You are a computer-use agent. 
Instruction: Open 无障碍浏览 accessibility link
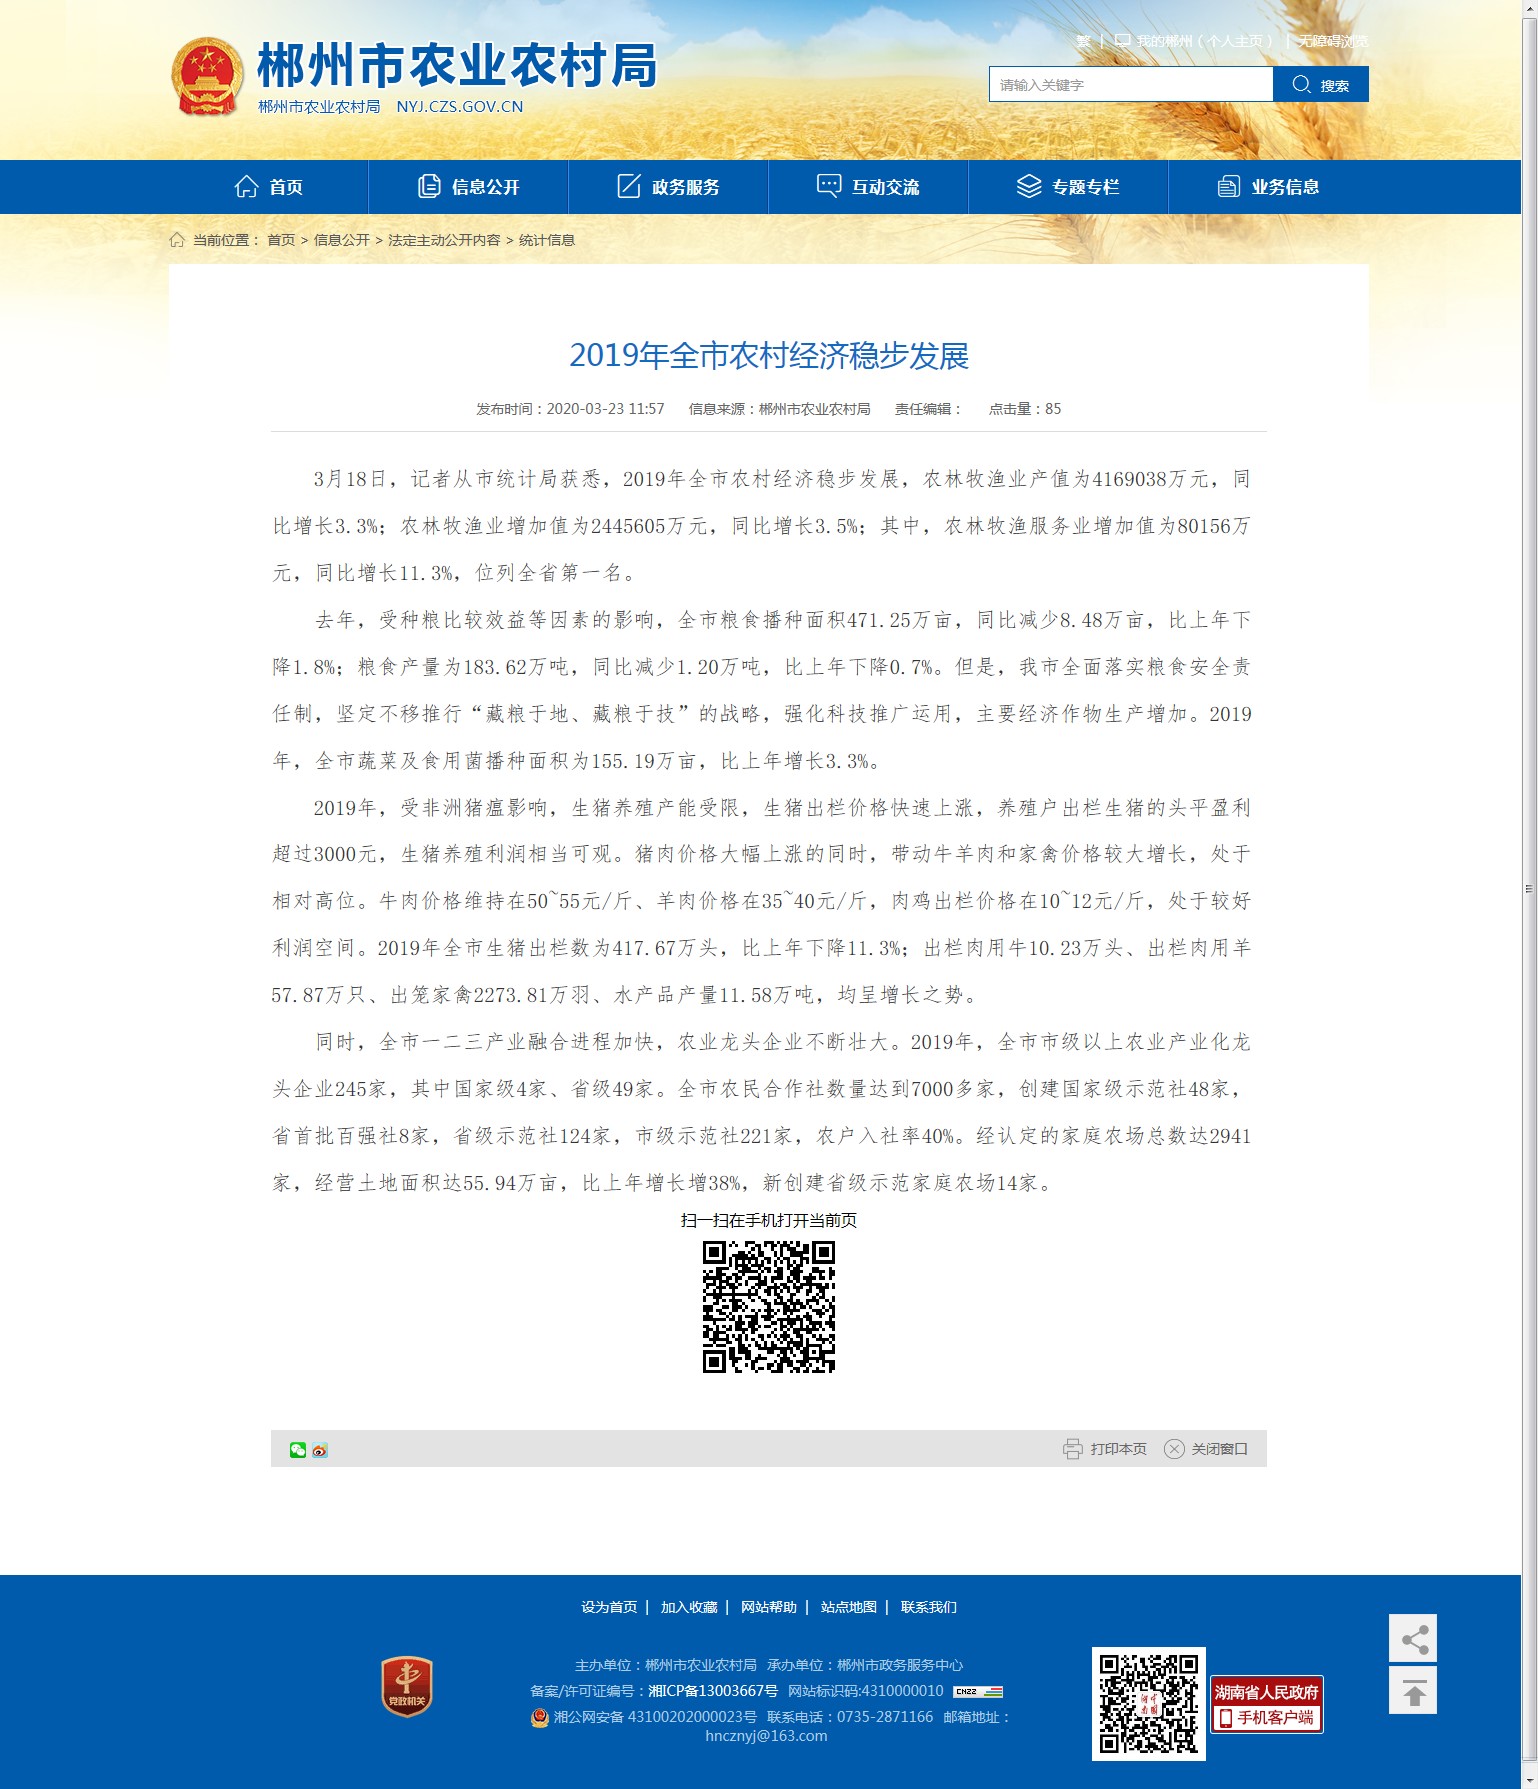(1333, 41)
